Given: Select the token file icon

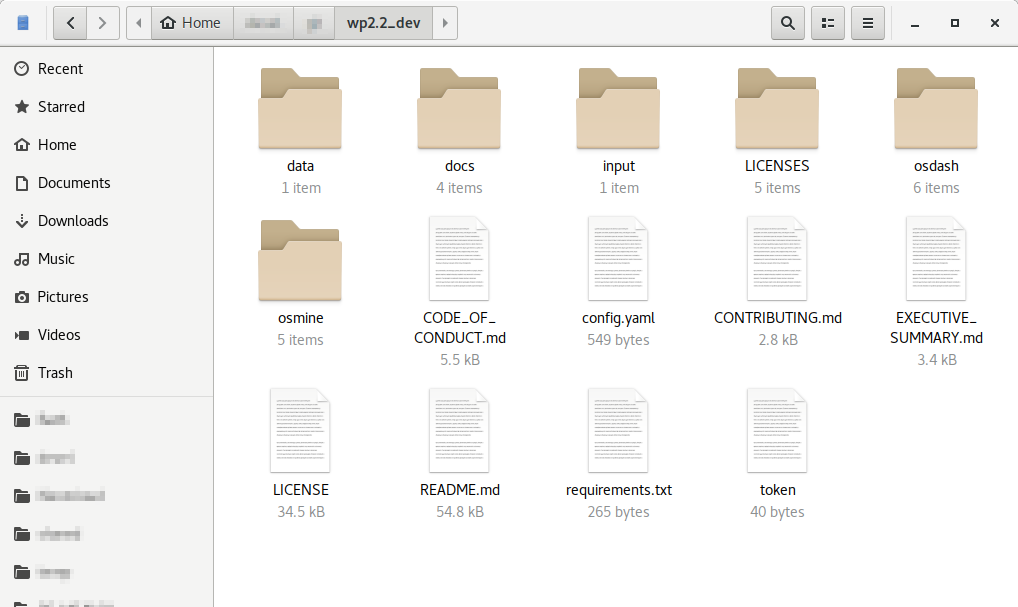Looking at the screenshot, I should [777, 431].
